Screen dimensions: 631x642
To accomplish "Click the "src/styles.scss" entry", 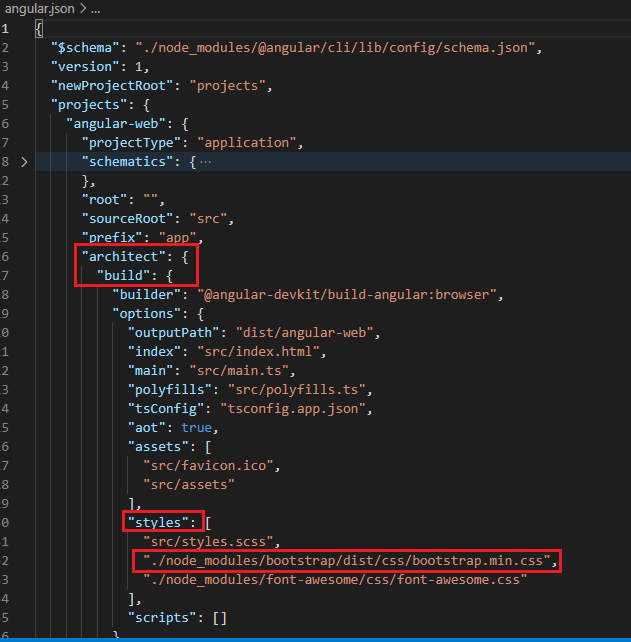I will (208, 542).
